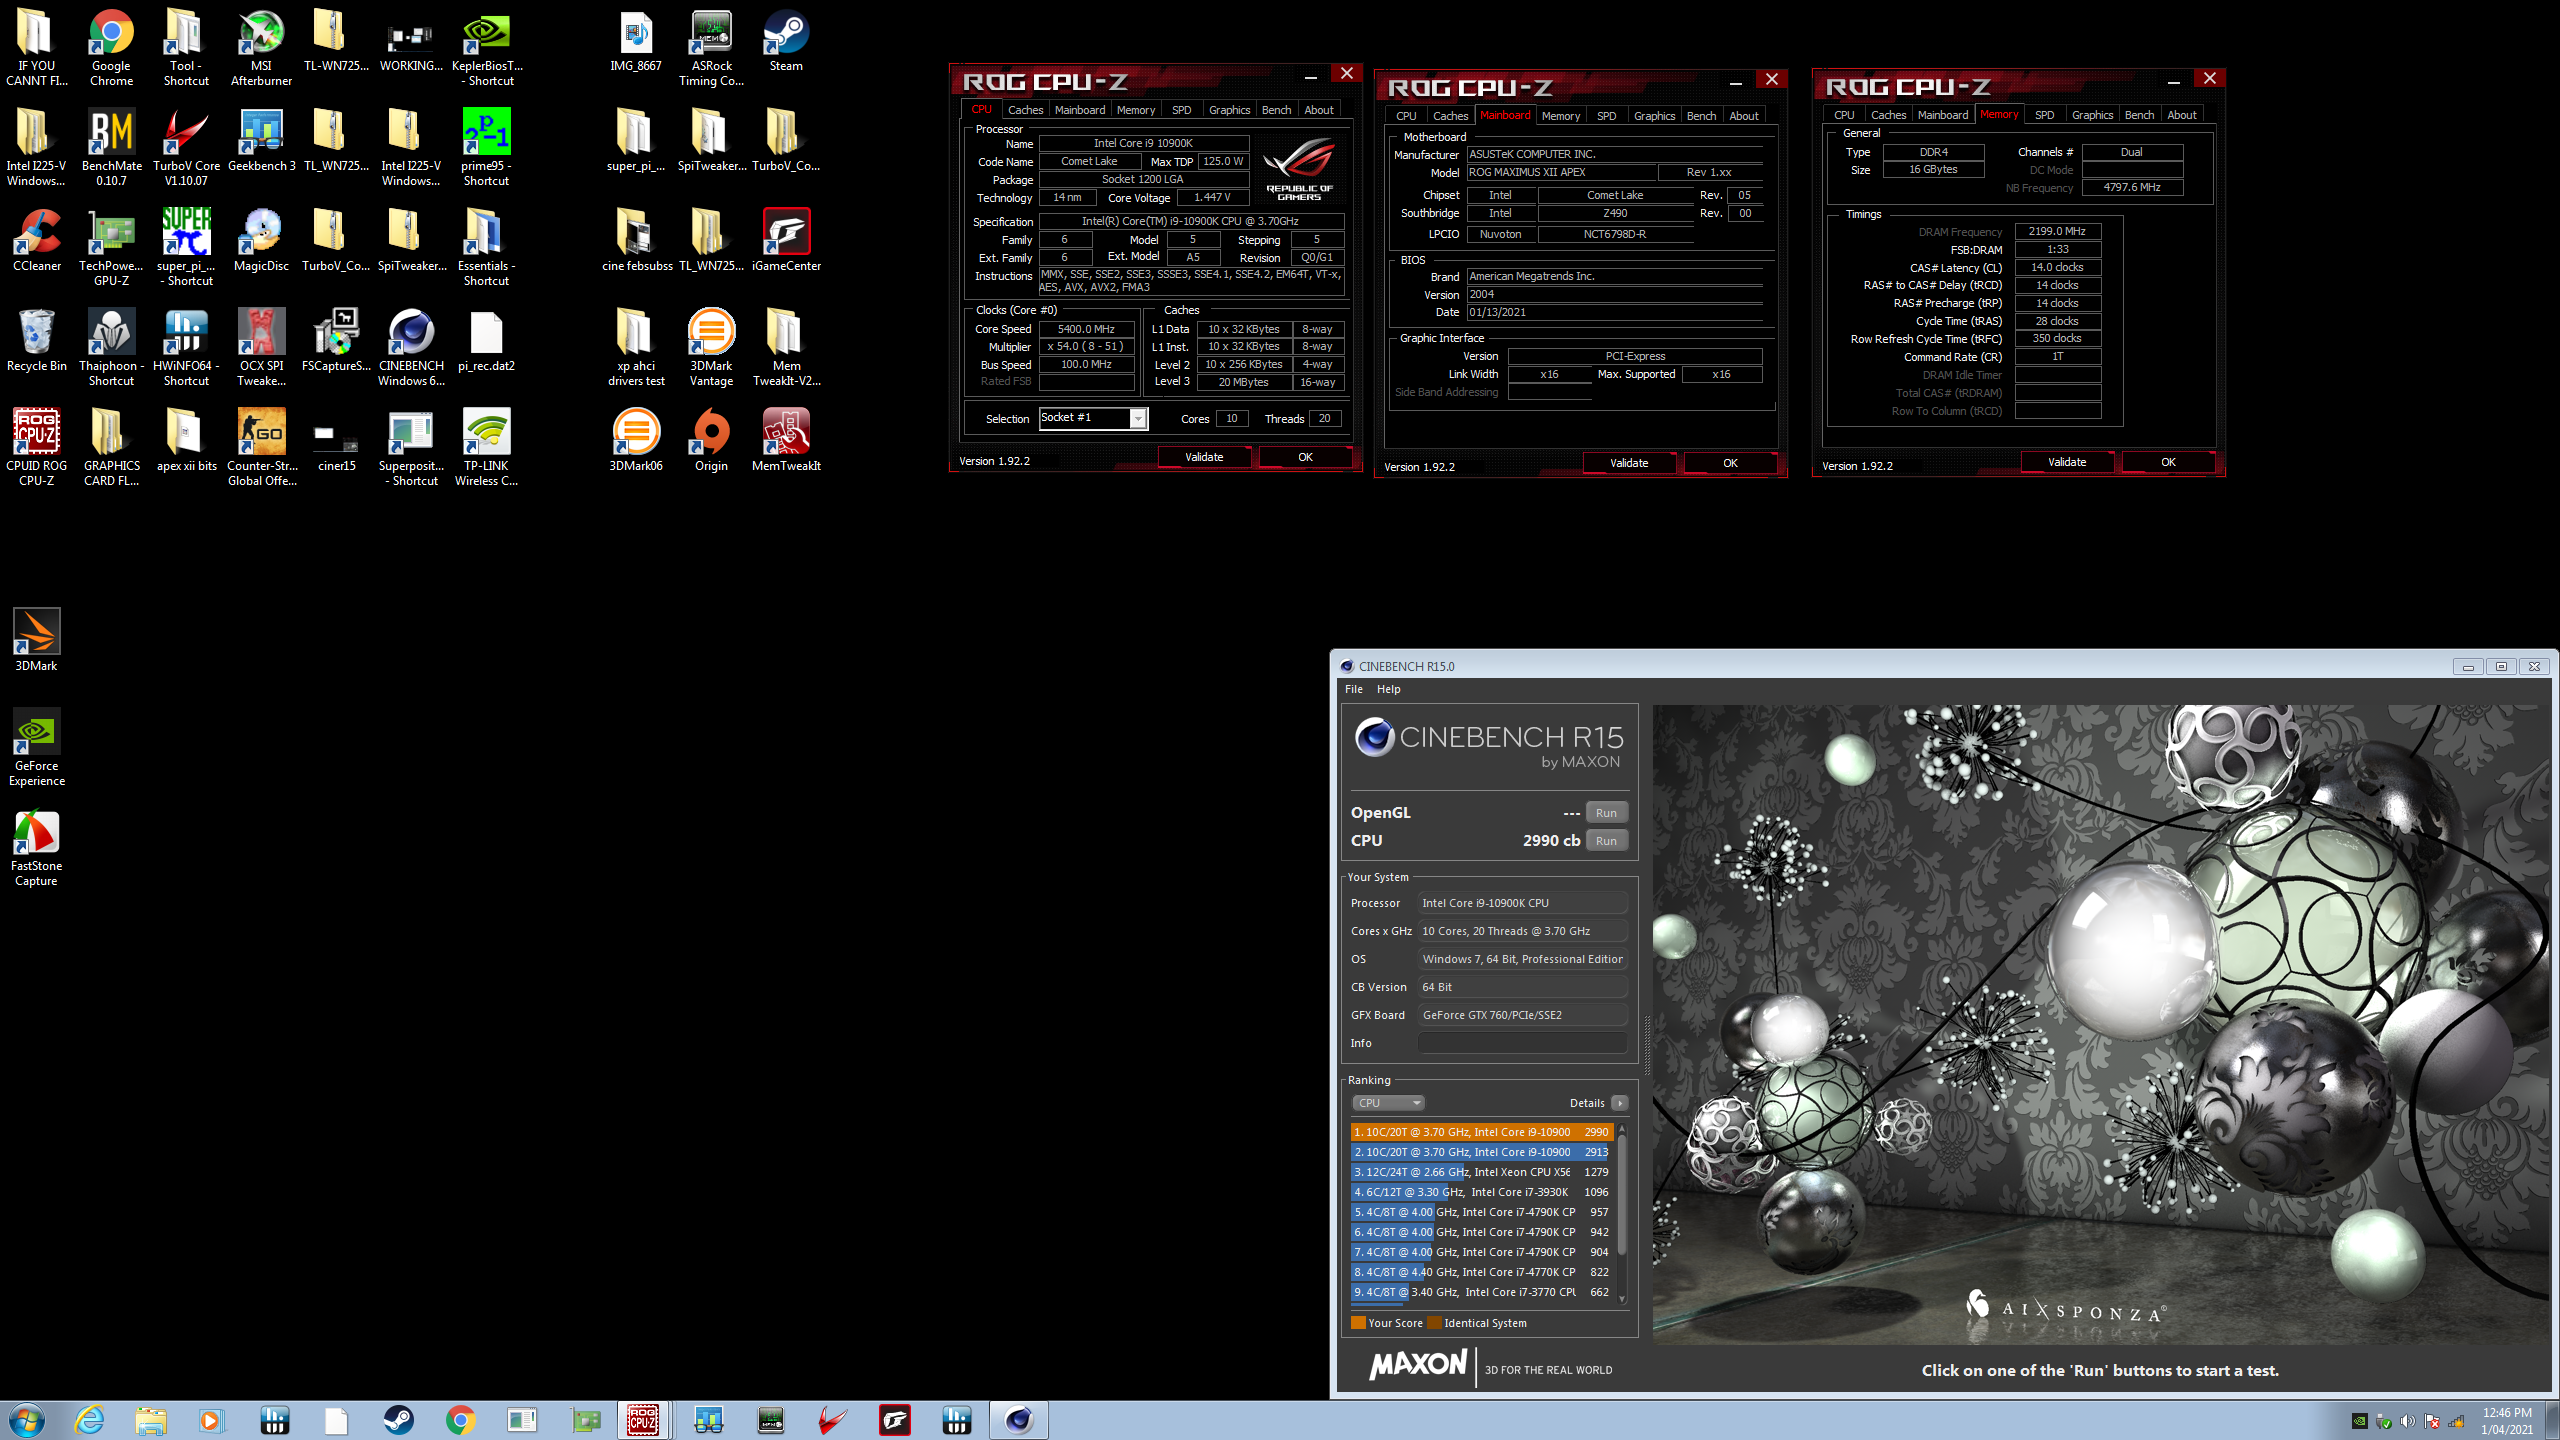Image resolution: width=2560 pixels, height=1440 pixels.
Task: Click Validate in Memory CPU-Z window
Action: (x=2067, y=462)
